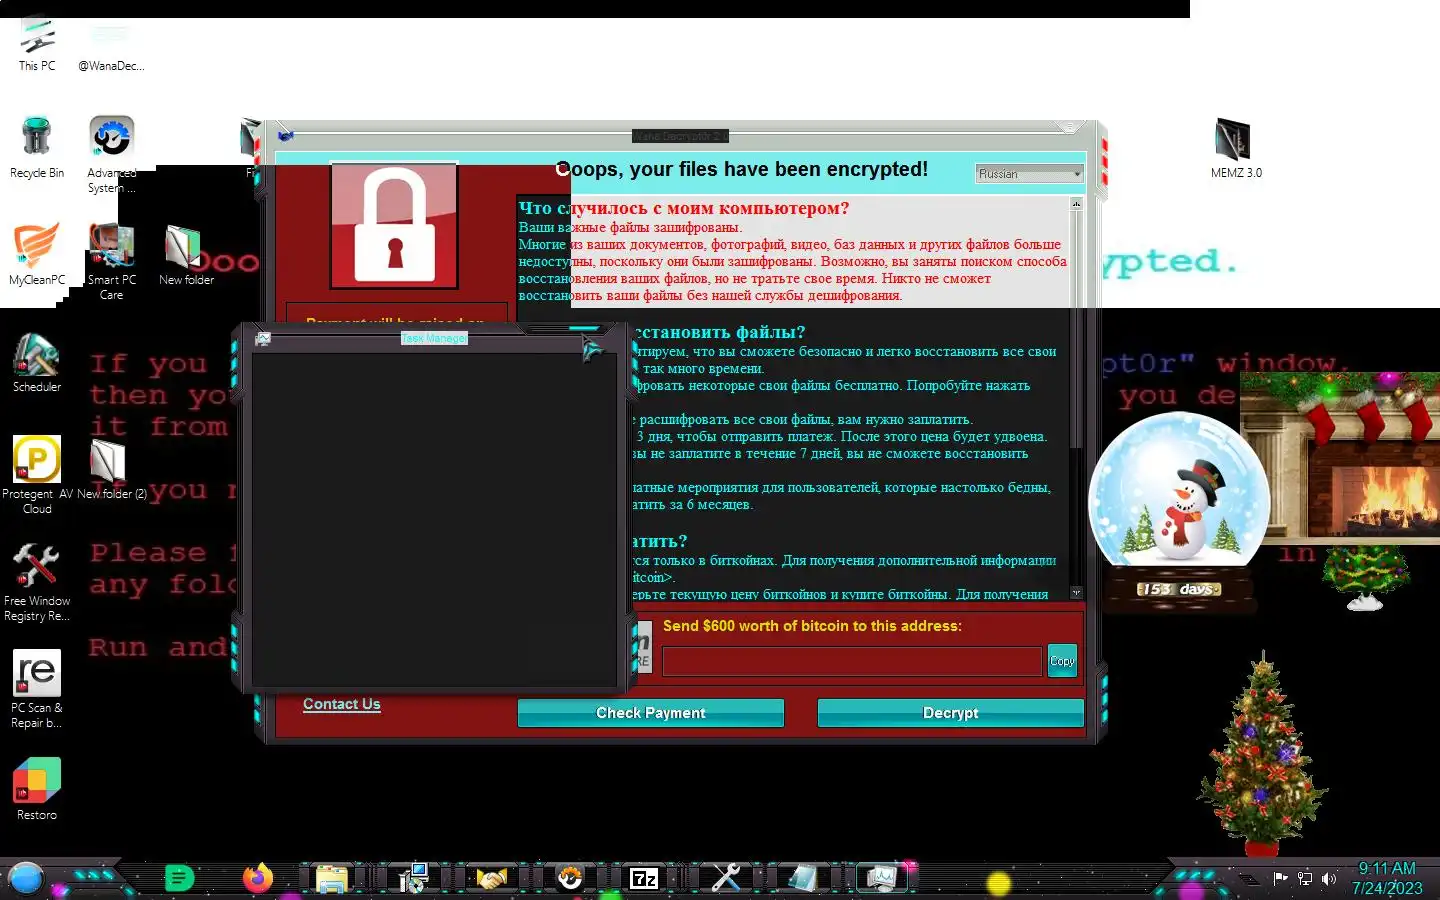This screenshot has width=1440, height=900.
Task: Click the Decrypt button
Action: (x=950, y=713)
